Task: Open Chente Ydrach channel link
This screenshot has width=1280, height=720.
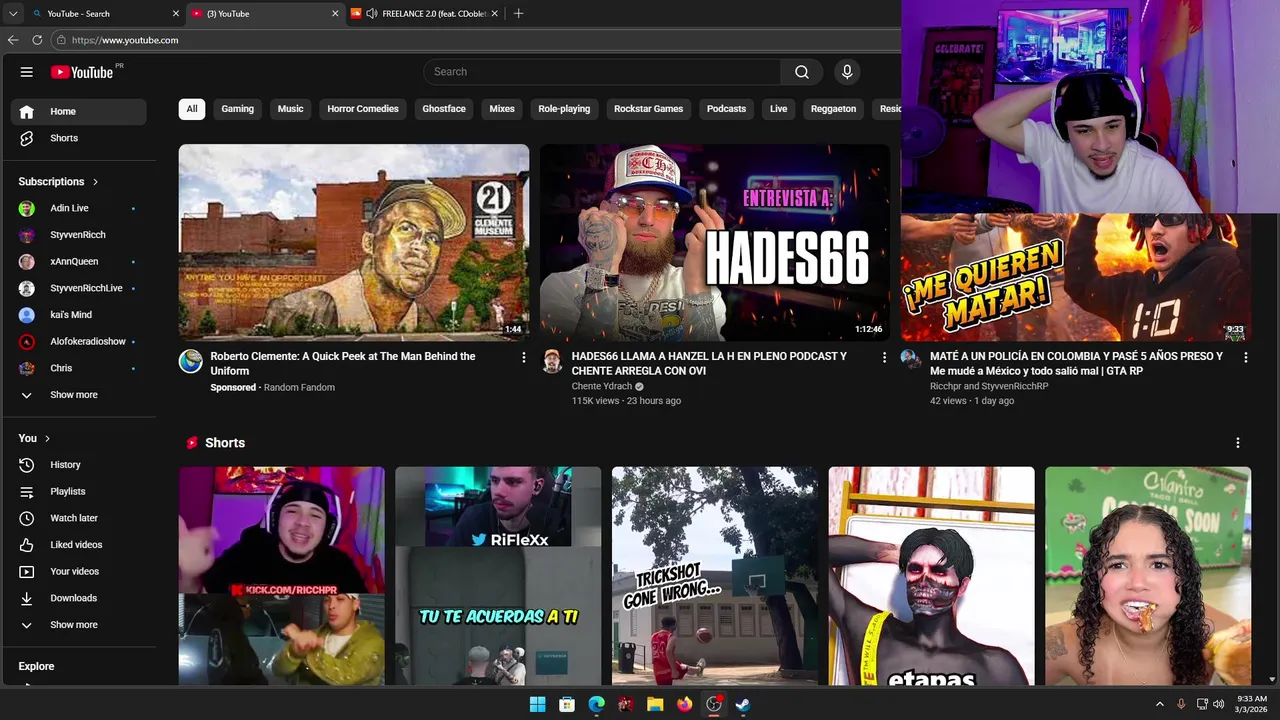Action: pos(602,387)
